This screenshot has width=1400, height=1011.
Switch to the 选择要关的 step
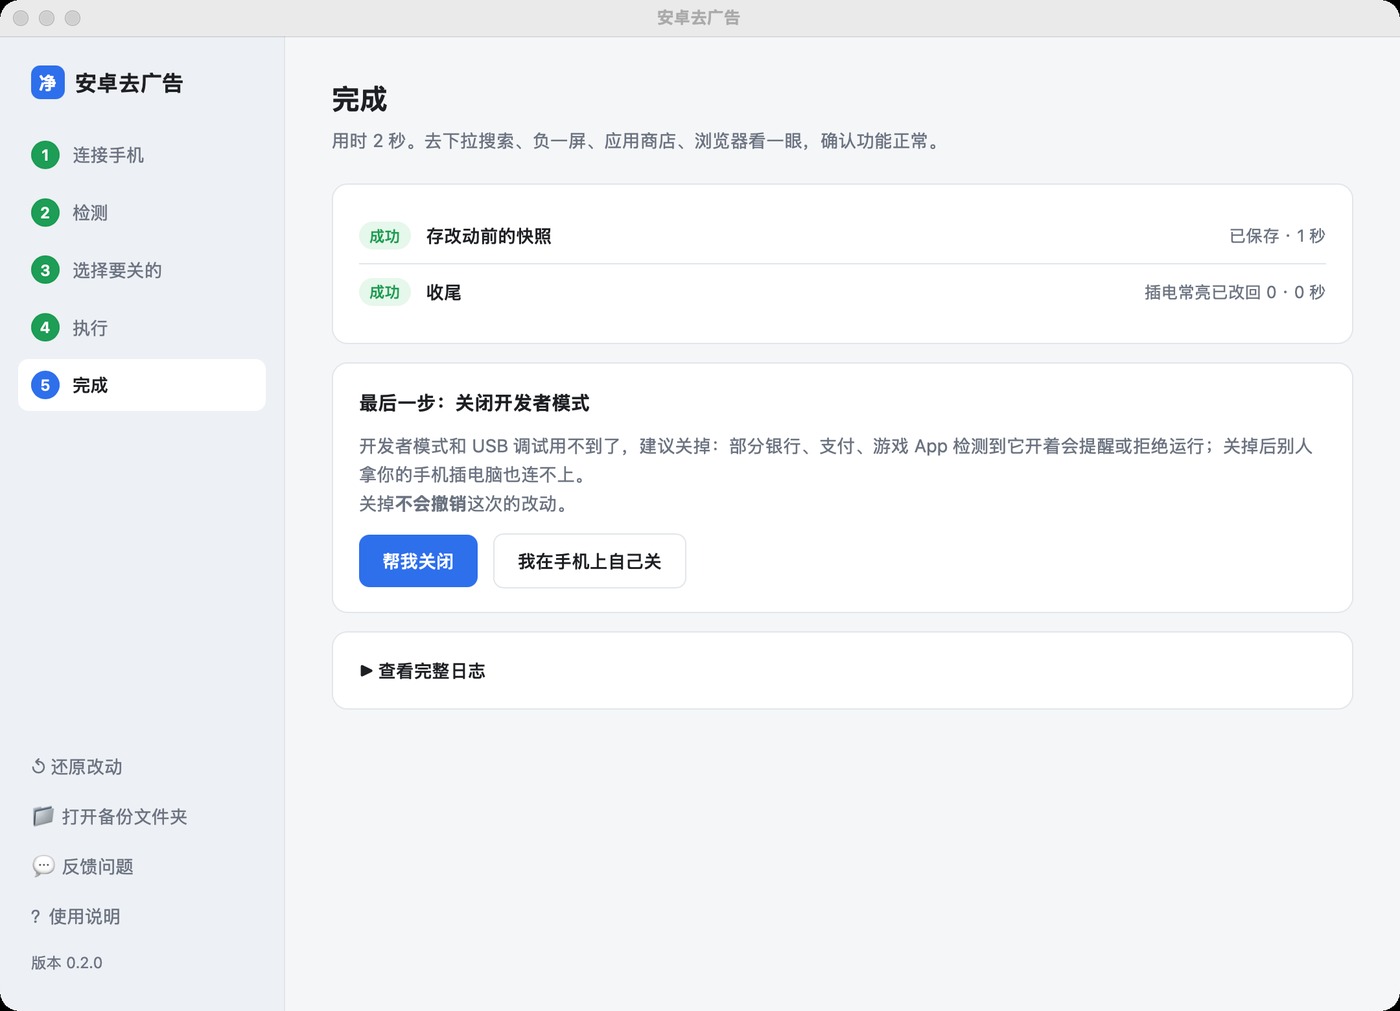pos(142,270)
